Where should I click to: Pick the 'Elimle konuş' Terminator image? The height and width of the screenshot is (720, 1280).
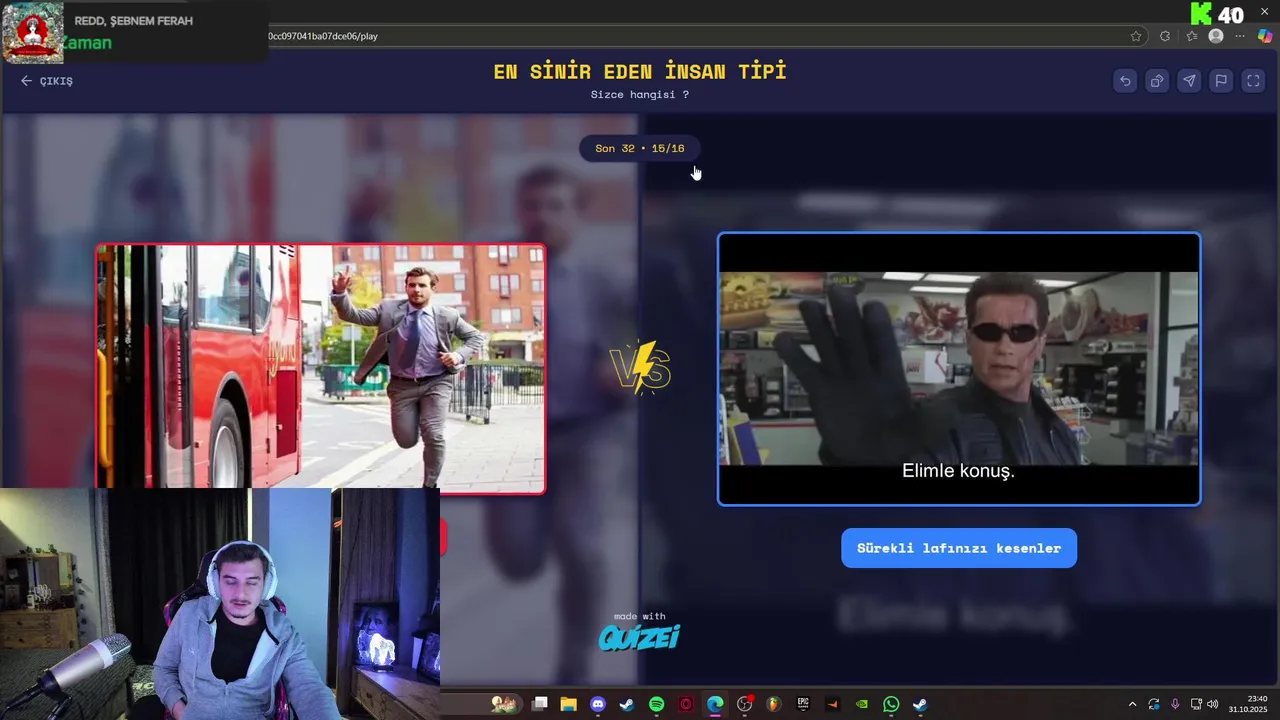(x=959, y=369)
